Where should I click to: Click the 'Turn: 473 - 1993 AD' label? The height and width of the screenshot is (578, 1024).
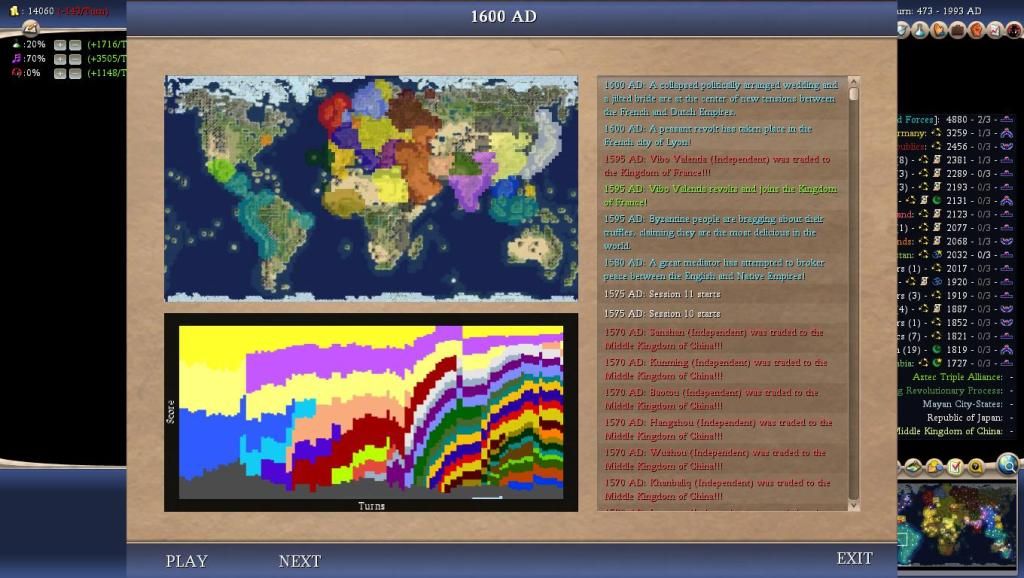tap(939, 10)
